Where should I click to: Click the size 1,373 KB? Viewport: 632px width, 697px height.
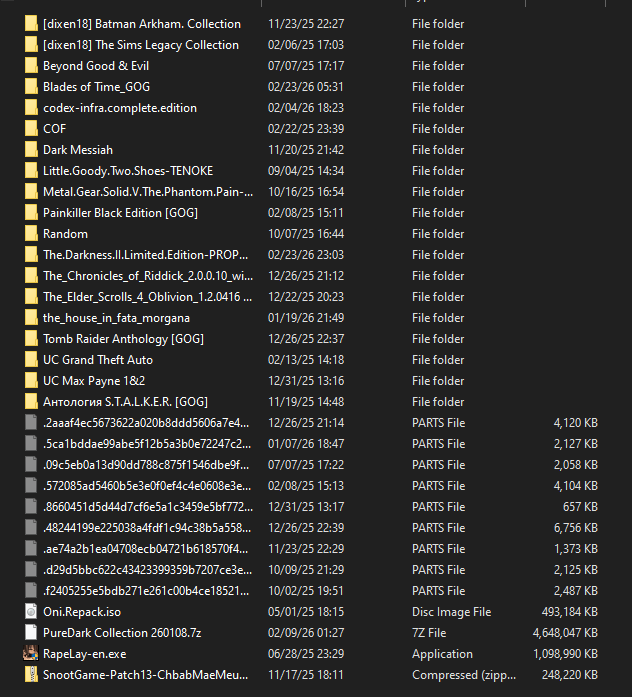point(576,549)
